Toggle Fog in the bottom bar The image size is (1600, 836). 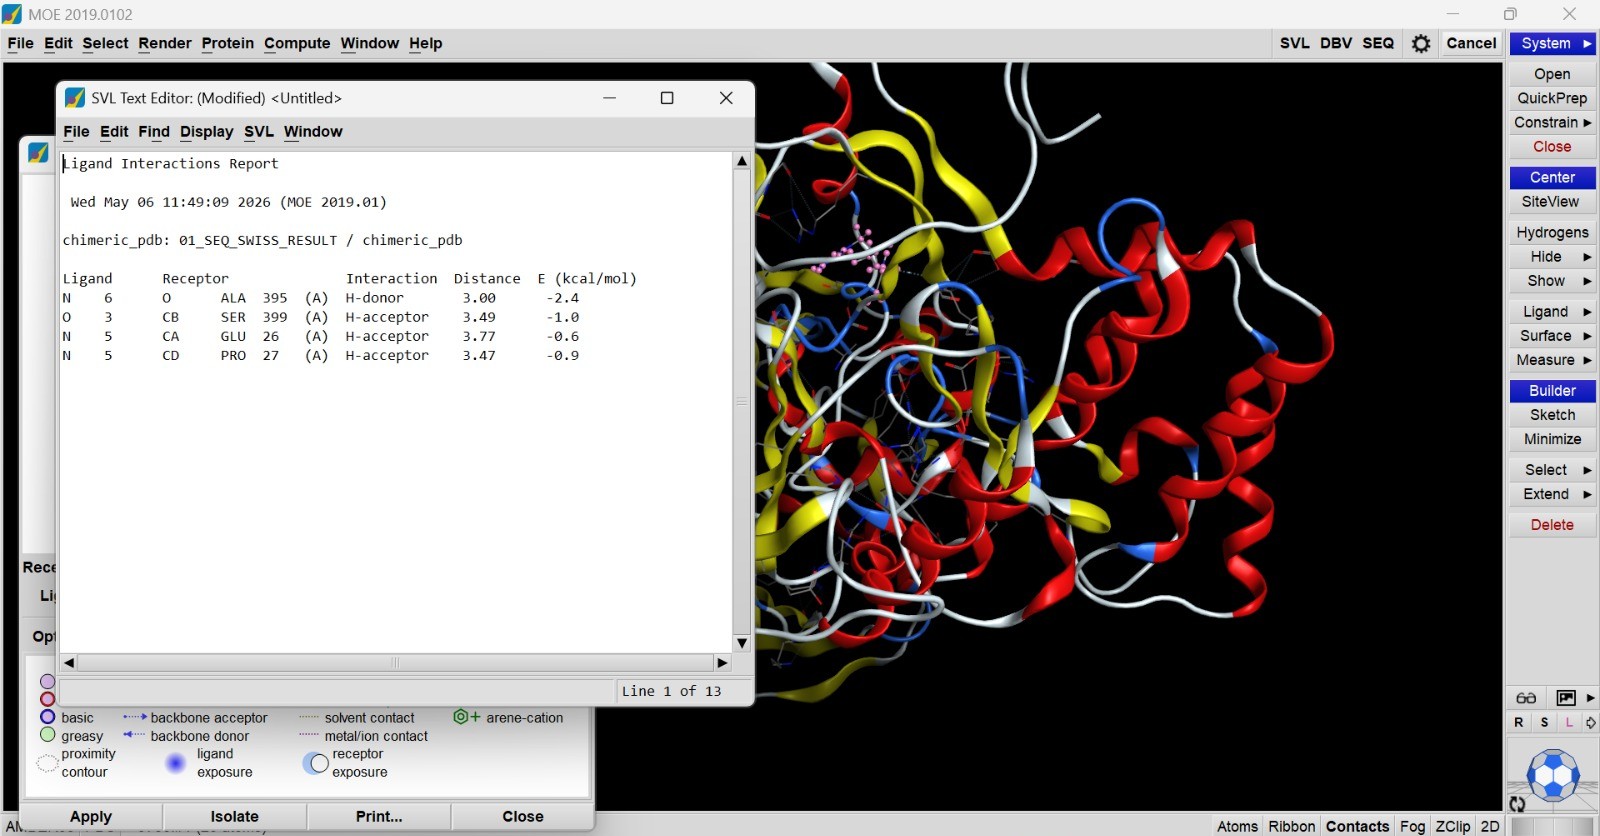coord(1412,826)
